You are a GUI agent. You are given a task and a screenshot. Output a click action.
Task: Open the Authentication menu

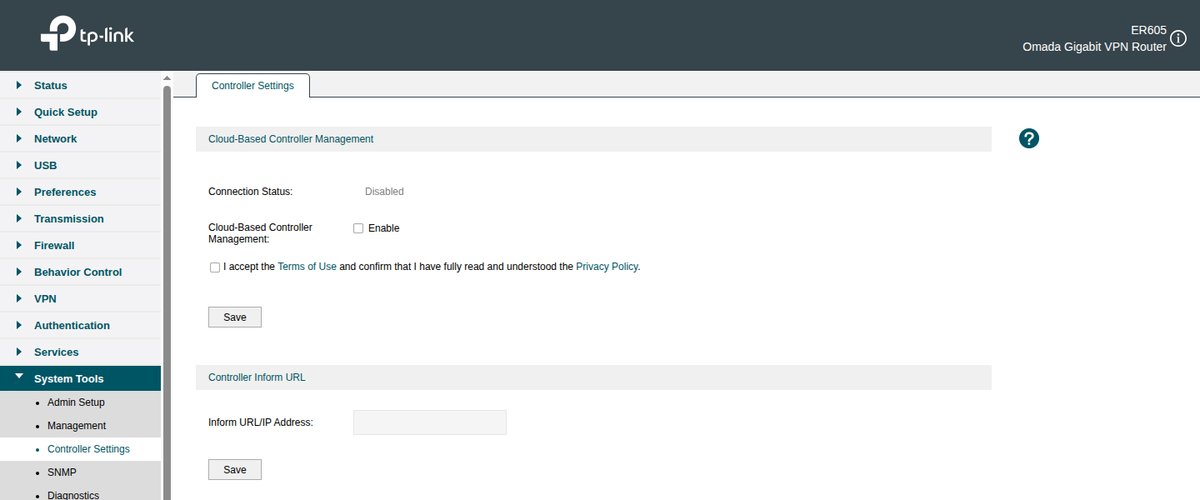pyautogui.click(x=80, y=325)
